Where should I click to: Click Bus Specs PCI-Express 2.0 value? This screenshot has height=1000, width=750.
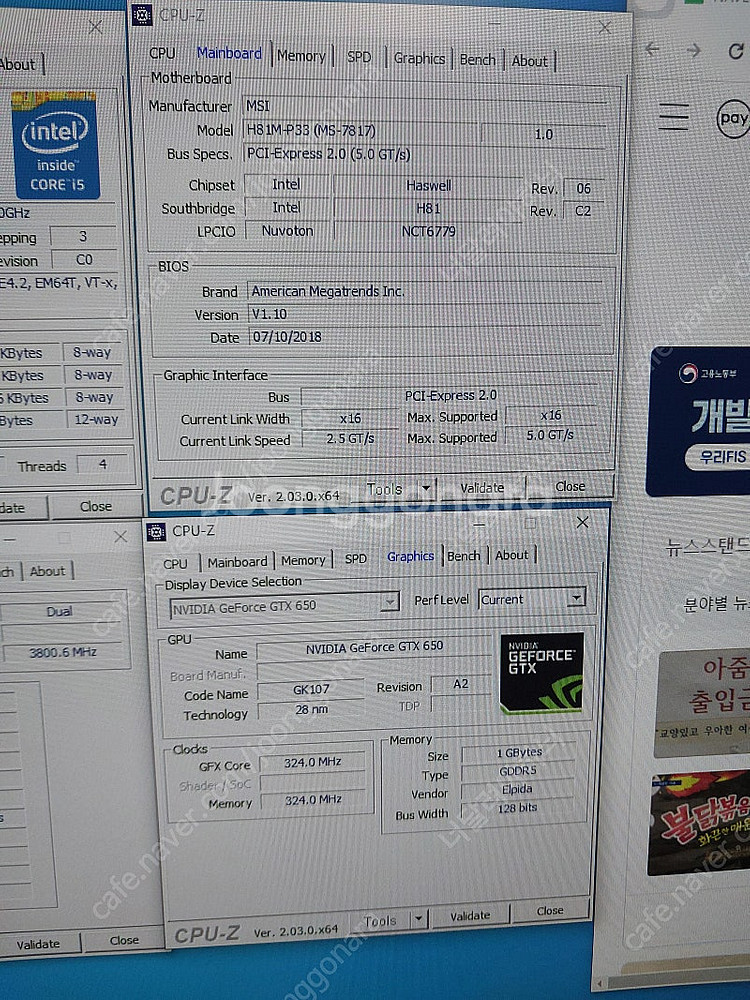pos(423,155)
